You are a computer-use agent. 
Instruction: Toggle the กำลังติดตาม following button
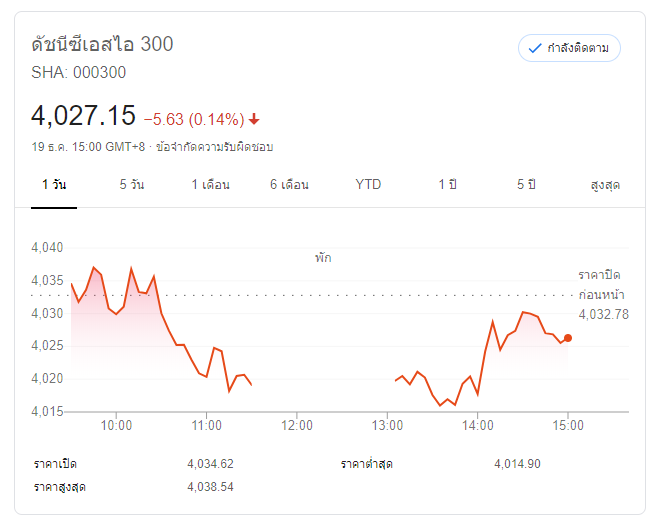click(569, 48)
